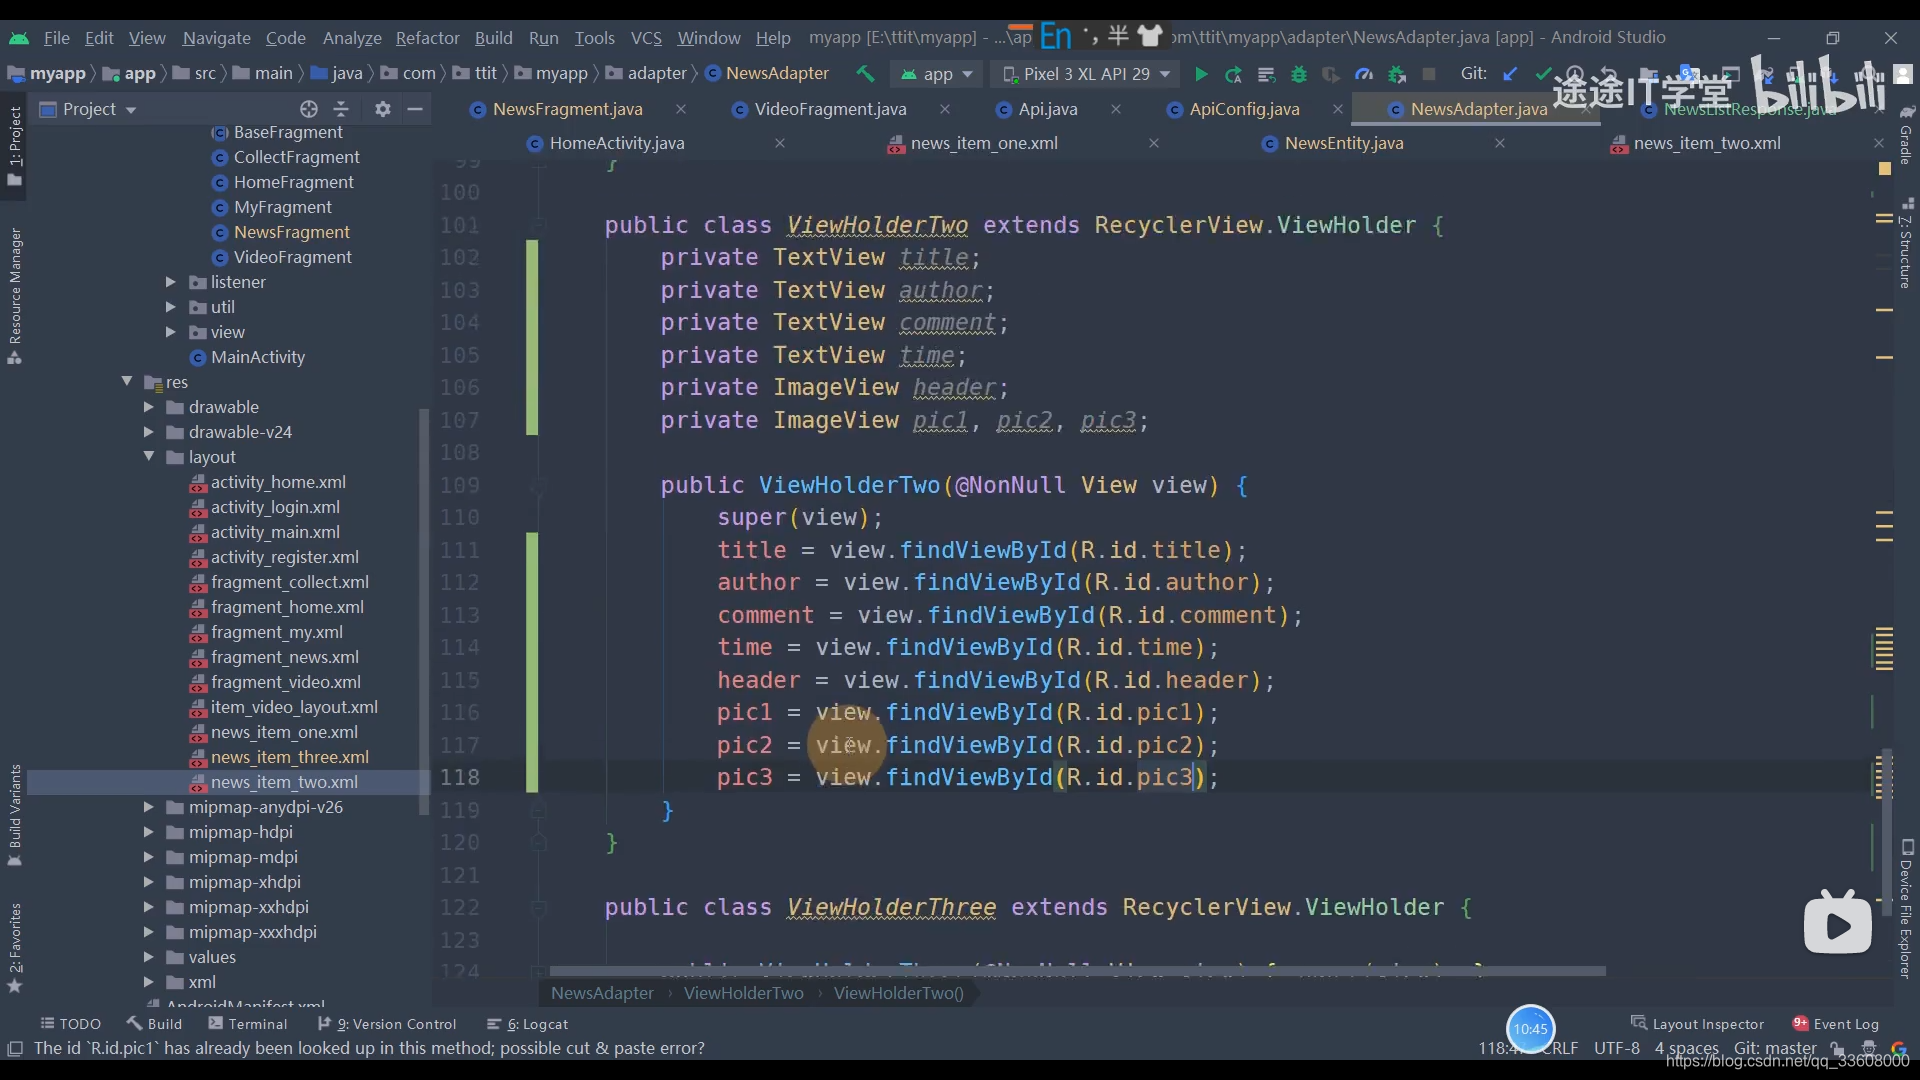Collapse the layout folder
The width and height of the screenshot is (1920, 1080).
[148, 457]
